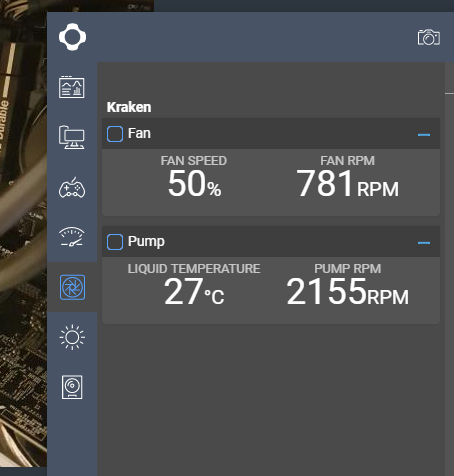Click the 2155 RPM pump reading
The image size is (454, 476).
(x=347, y=292)
